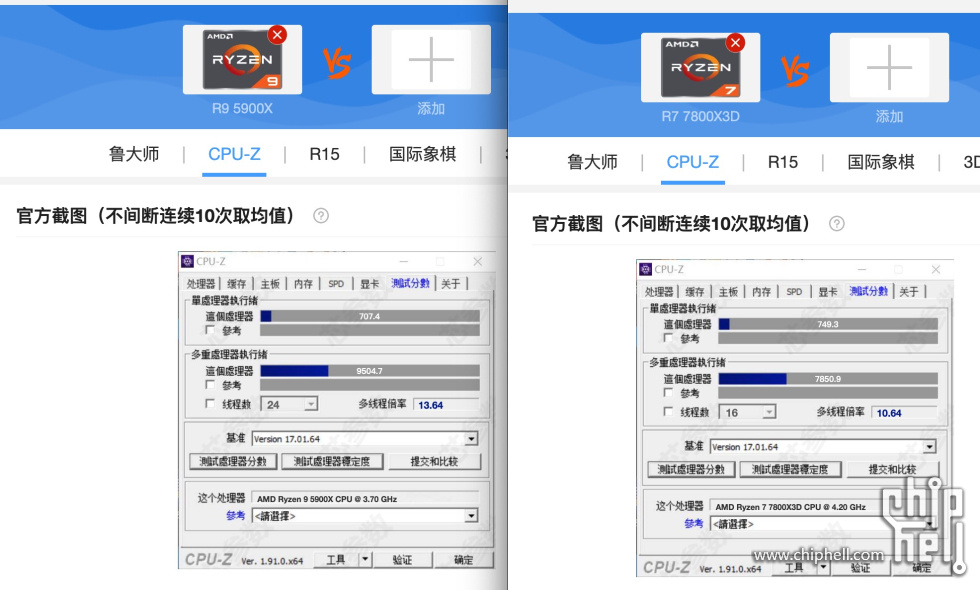Viewport: 980px width, 590px height.
Task: Open 基准 version dropdown in left CPU-Z
Action: [365, 439]
